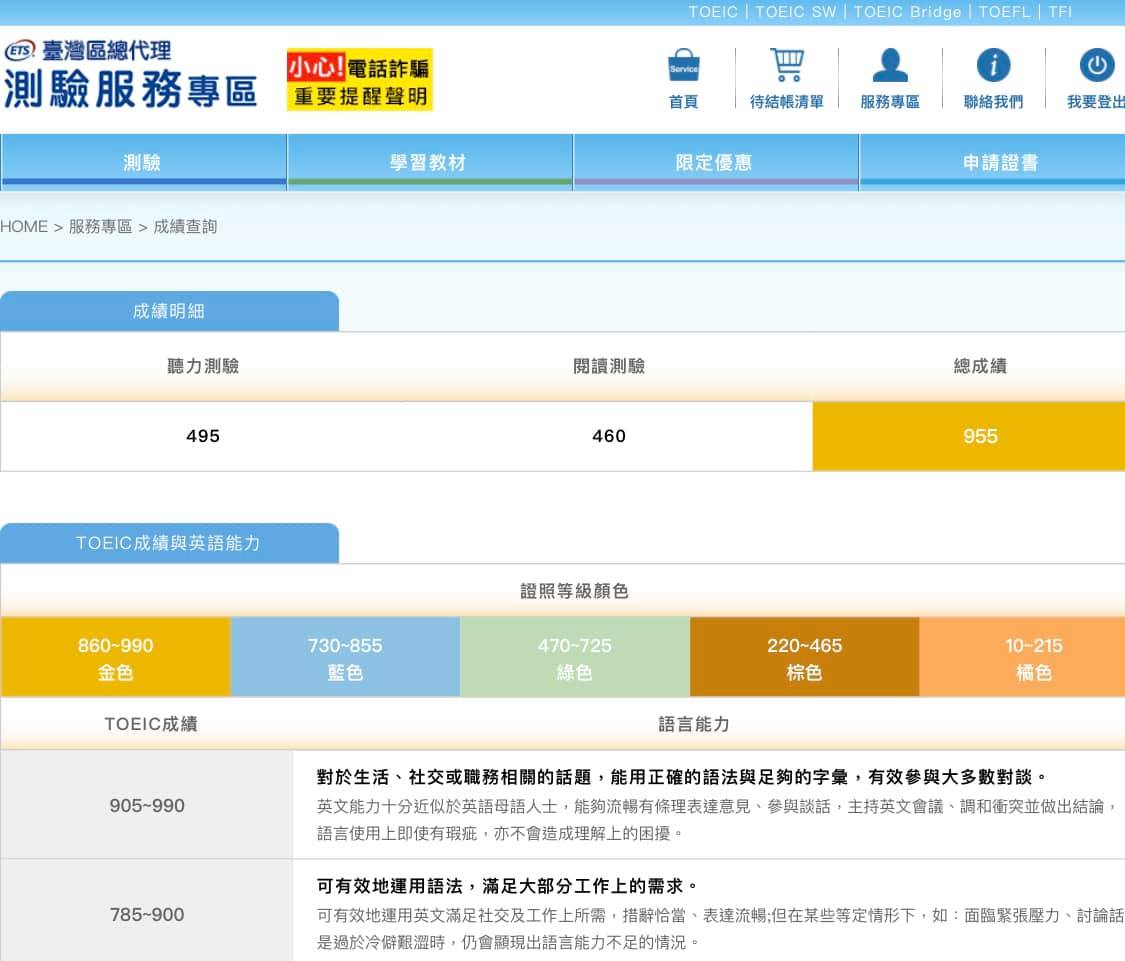This screenshot has height=961, width=1125.
Task: Go to TOEFL link in top bar
Action: click(1004, 11)
